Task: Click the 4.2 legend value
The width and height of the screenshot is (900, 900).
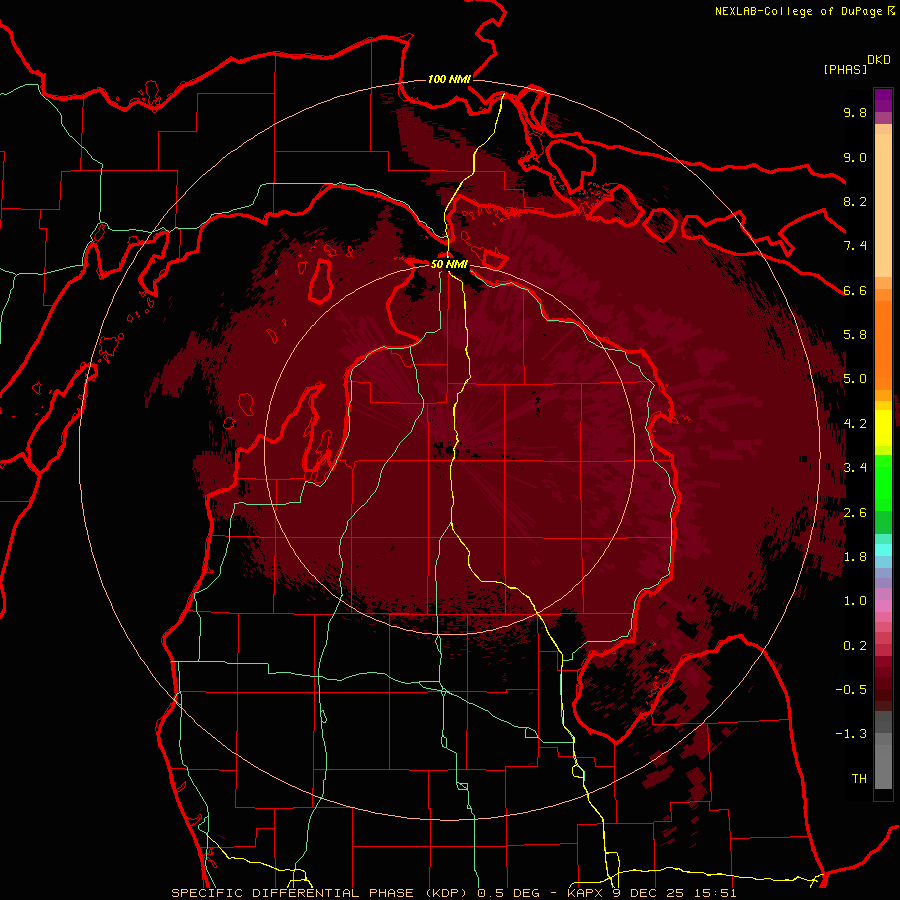Action: (x=855, y=424)
